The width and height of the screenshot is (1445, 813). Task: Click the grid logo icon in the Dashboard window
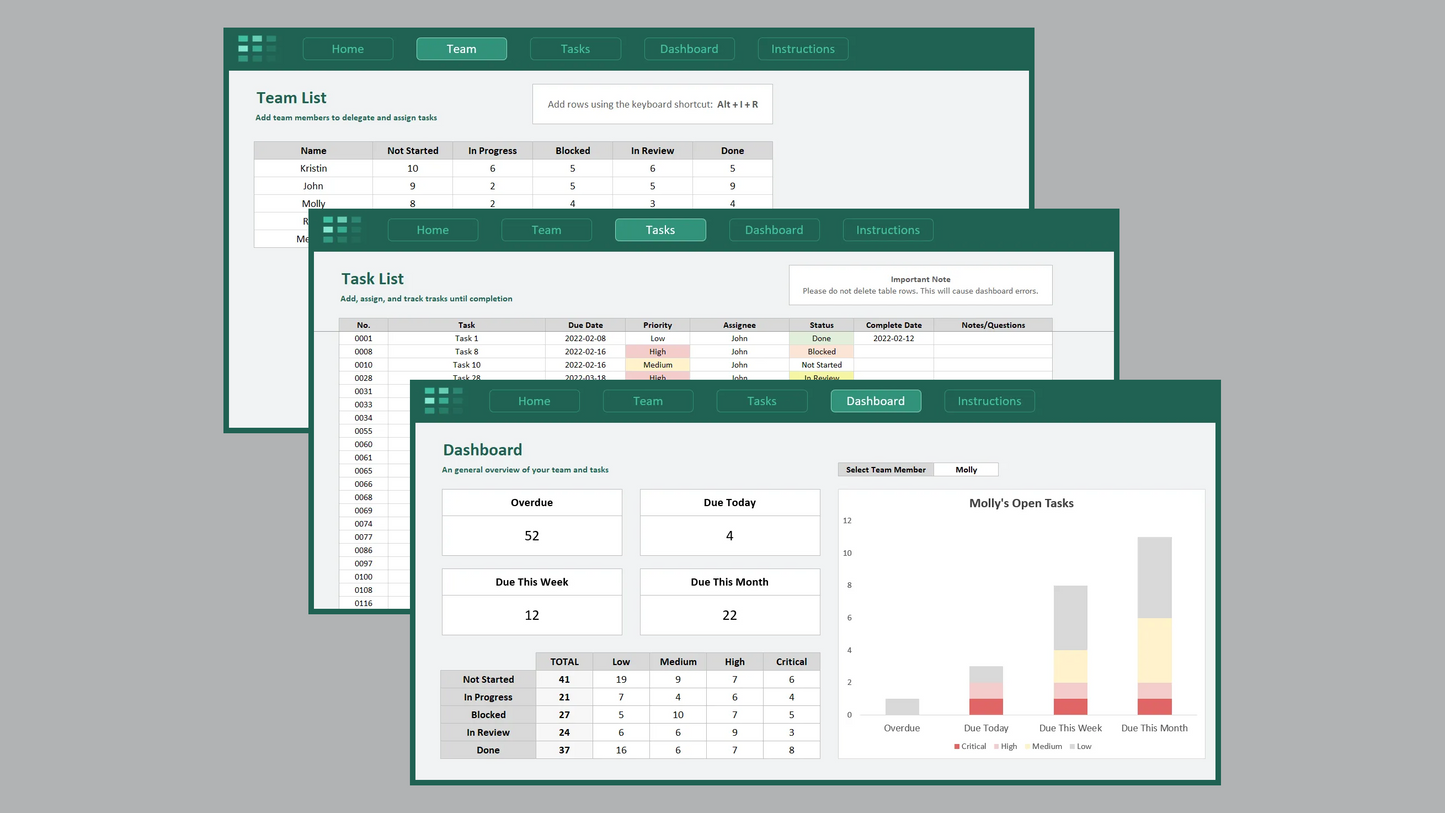click(443, 400)
